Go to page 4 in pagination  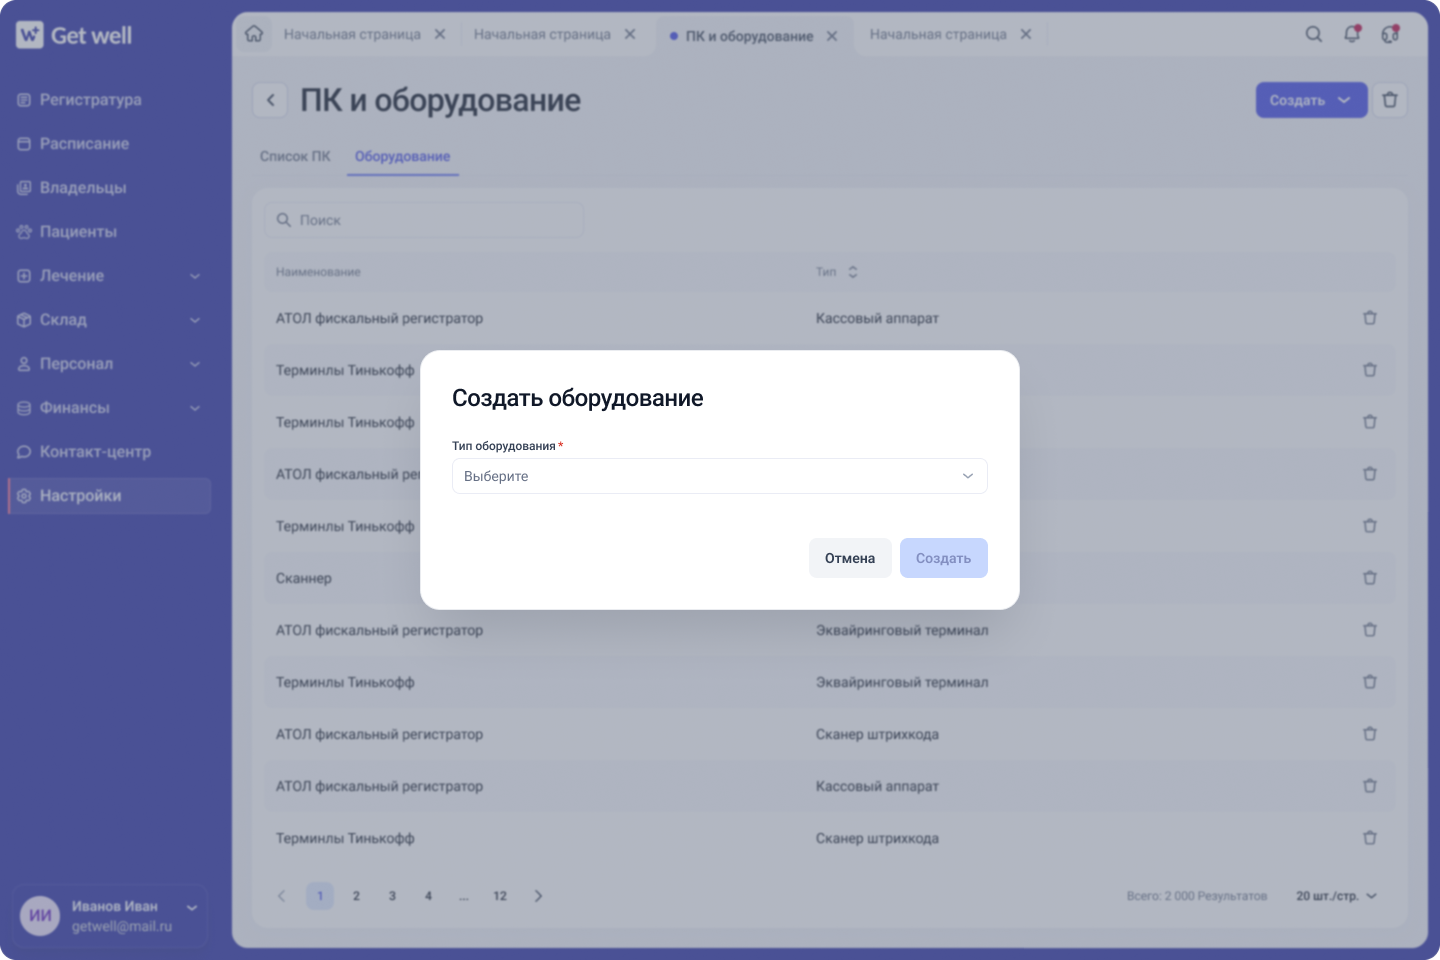click(x=428, y=896)
